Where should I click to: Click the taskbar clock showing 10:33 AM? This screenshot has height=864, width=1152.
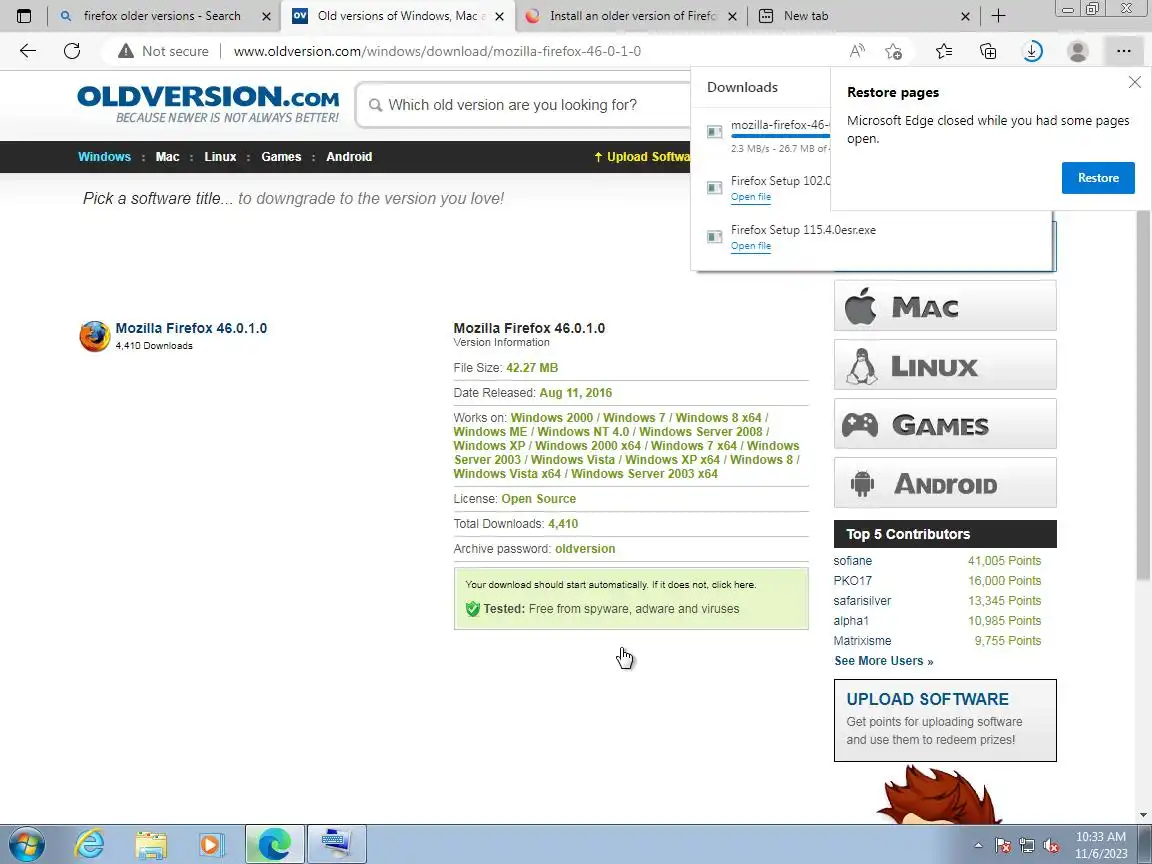click(1101, 845)
